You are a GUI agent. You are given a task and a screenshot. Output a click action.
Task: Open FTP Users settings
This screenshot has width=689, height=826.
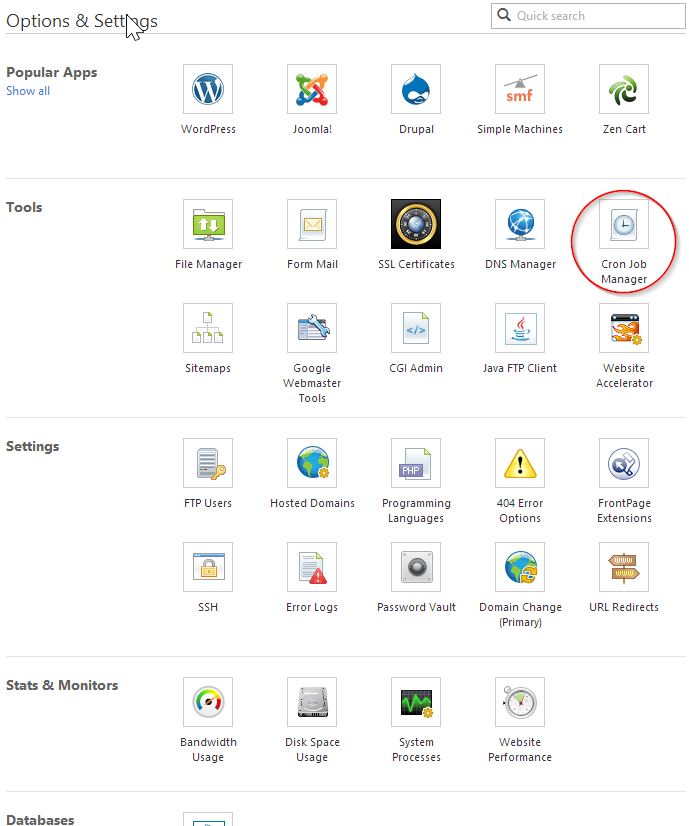(x=208, y=463)
